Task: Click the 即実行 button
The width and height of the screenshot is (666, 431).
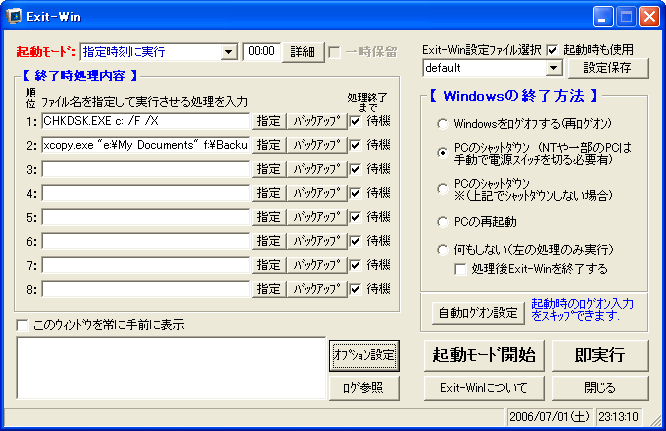Action: point(600,355)
